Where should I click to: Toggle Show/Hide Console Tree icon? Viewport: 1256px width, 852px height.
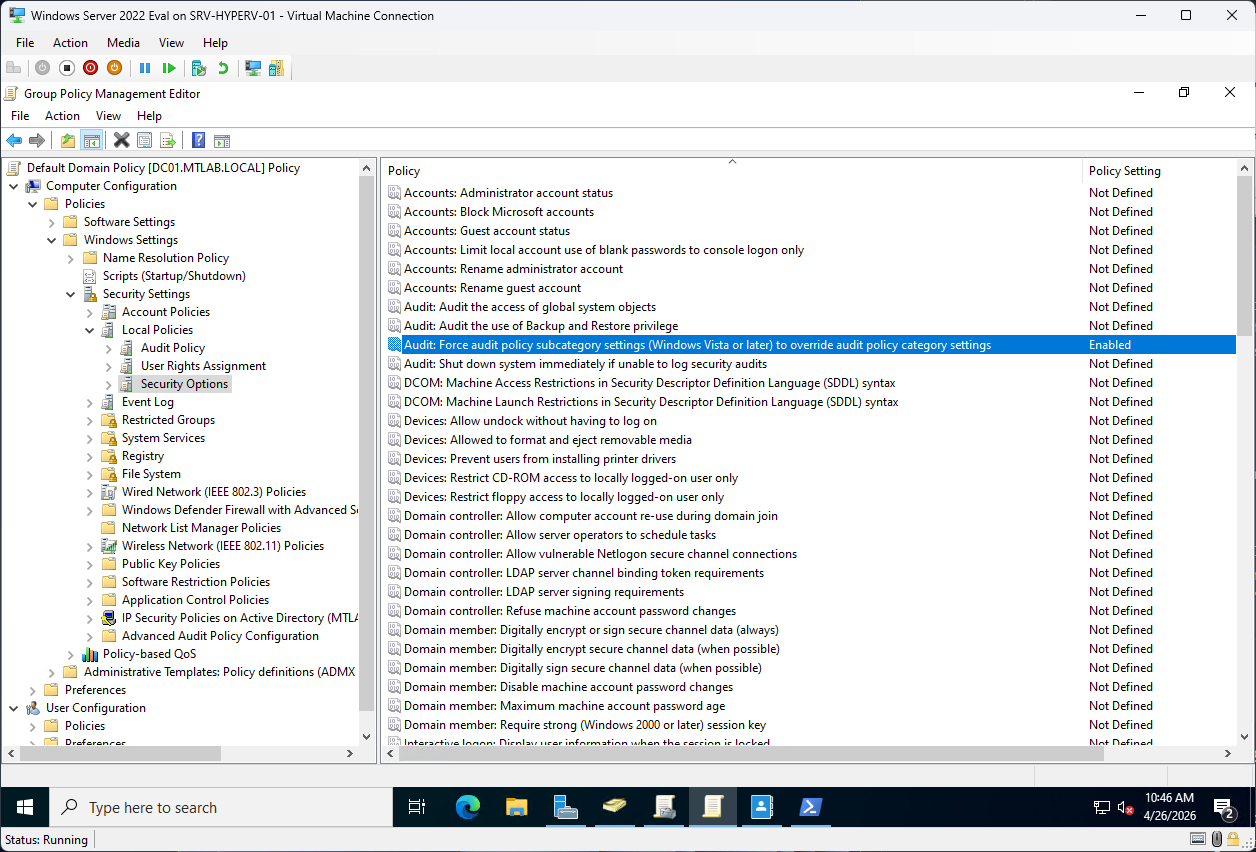(91, 141)
